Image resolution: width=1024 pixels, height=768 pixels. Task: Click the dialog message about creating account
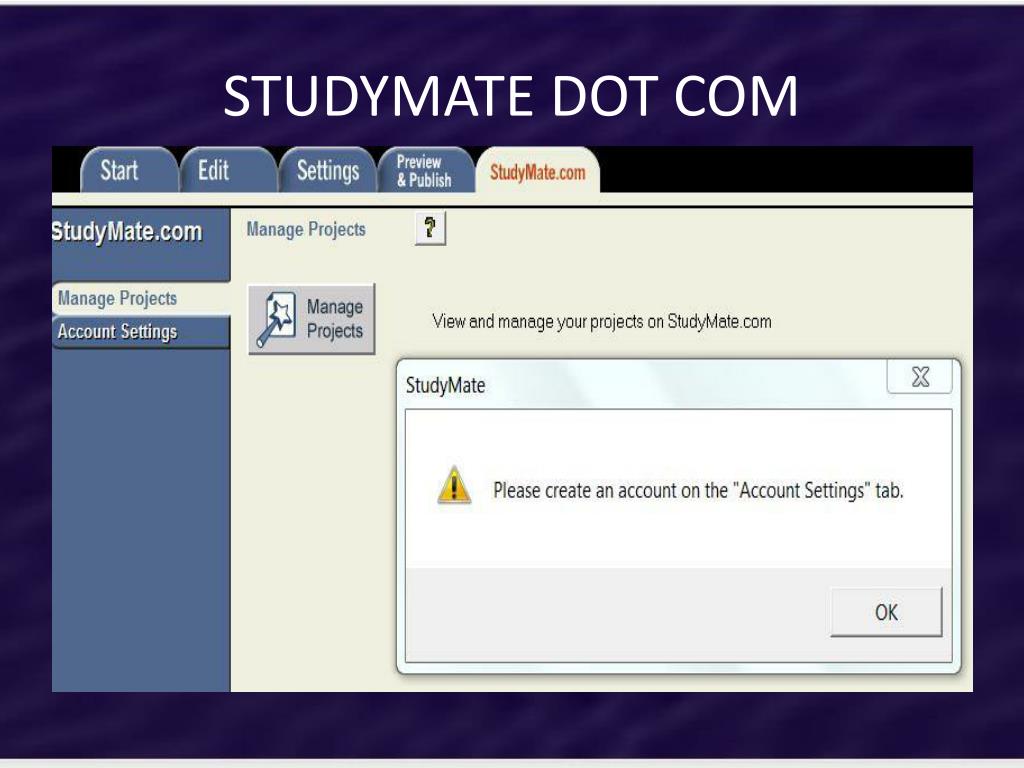[698, 490]
